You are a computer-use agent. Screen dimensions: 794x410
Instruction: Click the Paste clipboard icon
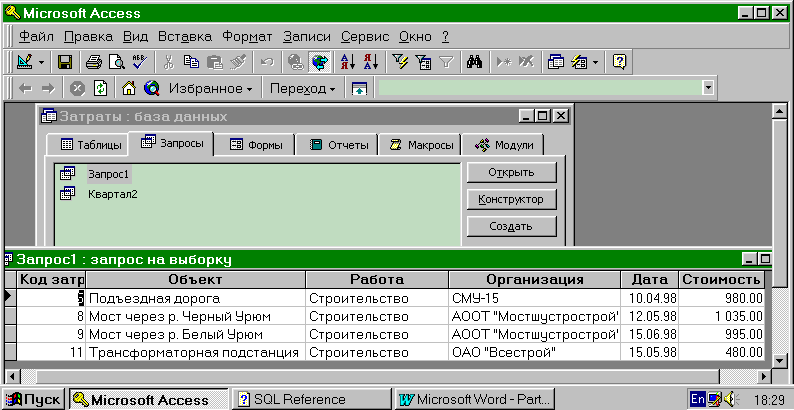click(x=215, y=62)
